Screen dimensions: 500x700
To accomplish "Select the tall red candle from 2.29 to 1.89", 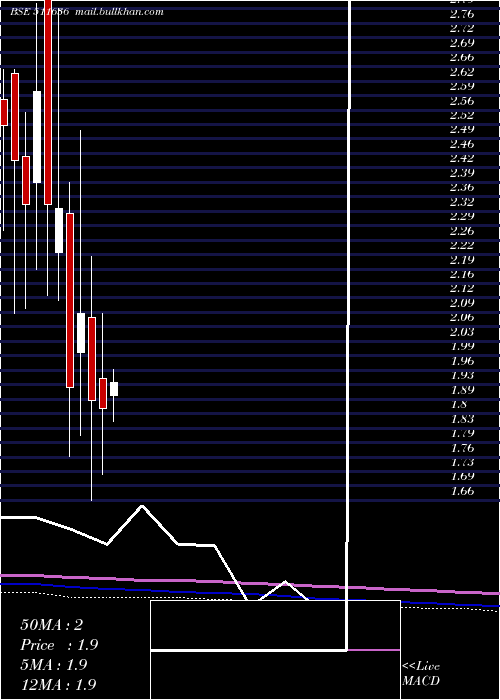I will point(70,300).
